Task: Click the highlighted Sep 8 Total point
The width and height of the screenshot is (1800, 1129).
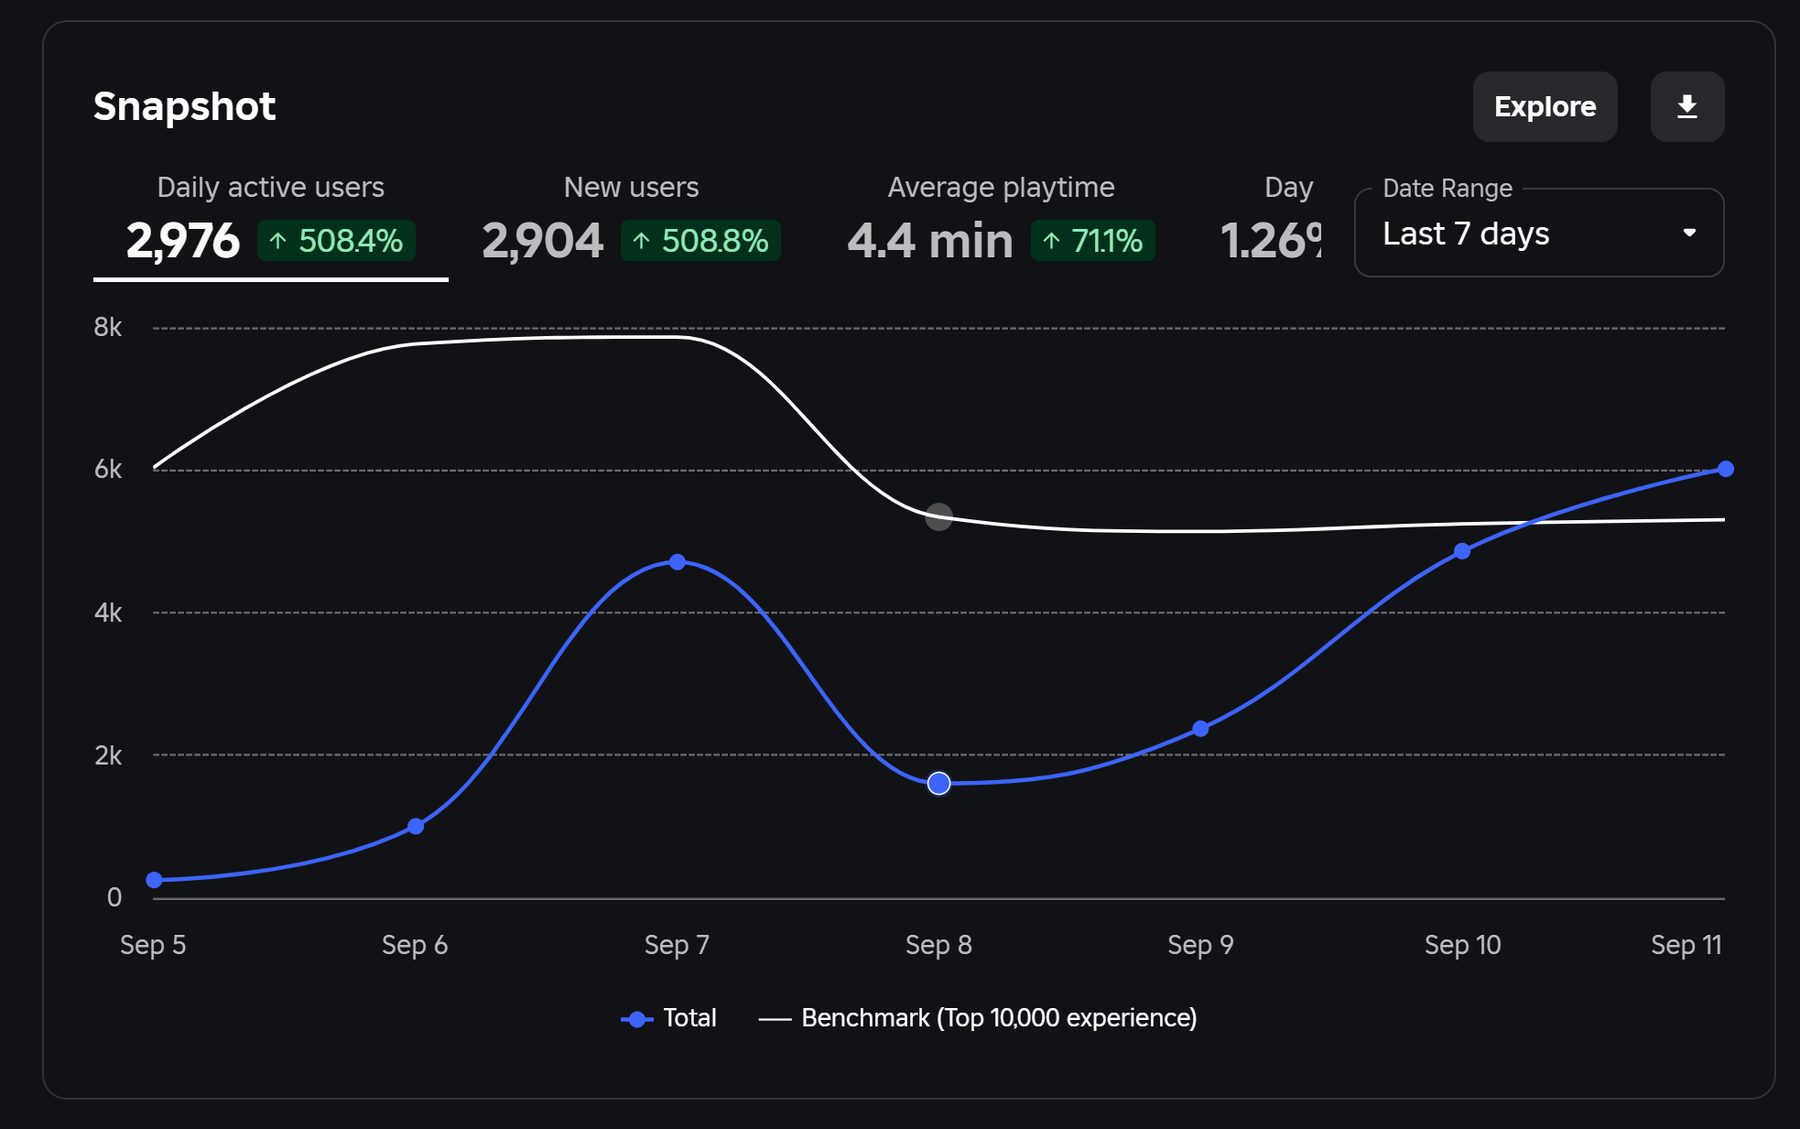Action: click(x=938, y=783)
